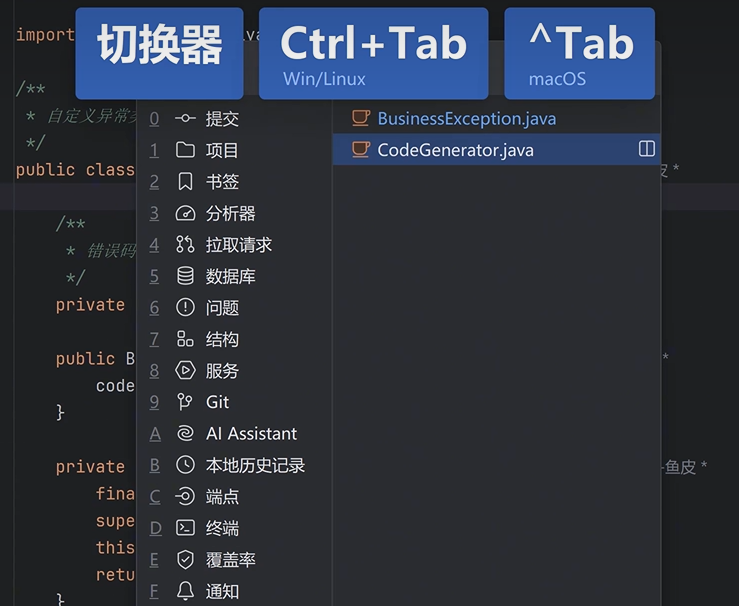Open Local History (本地历史记录) entry
The image size is (739, 606).
254,465
